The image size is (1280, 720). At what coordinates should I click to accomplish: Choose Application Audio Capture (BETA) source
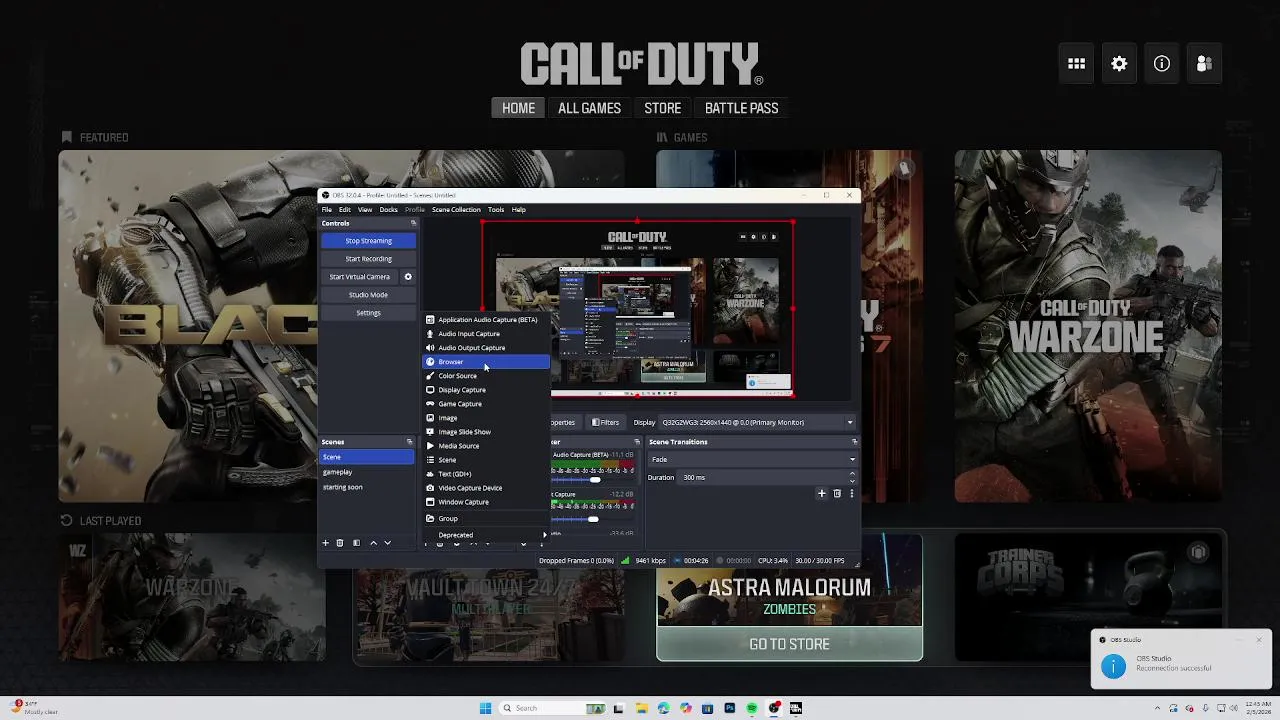pyautogui.click(x=487, y=320)
